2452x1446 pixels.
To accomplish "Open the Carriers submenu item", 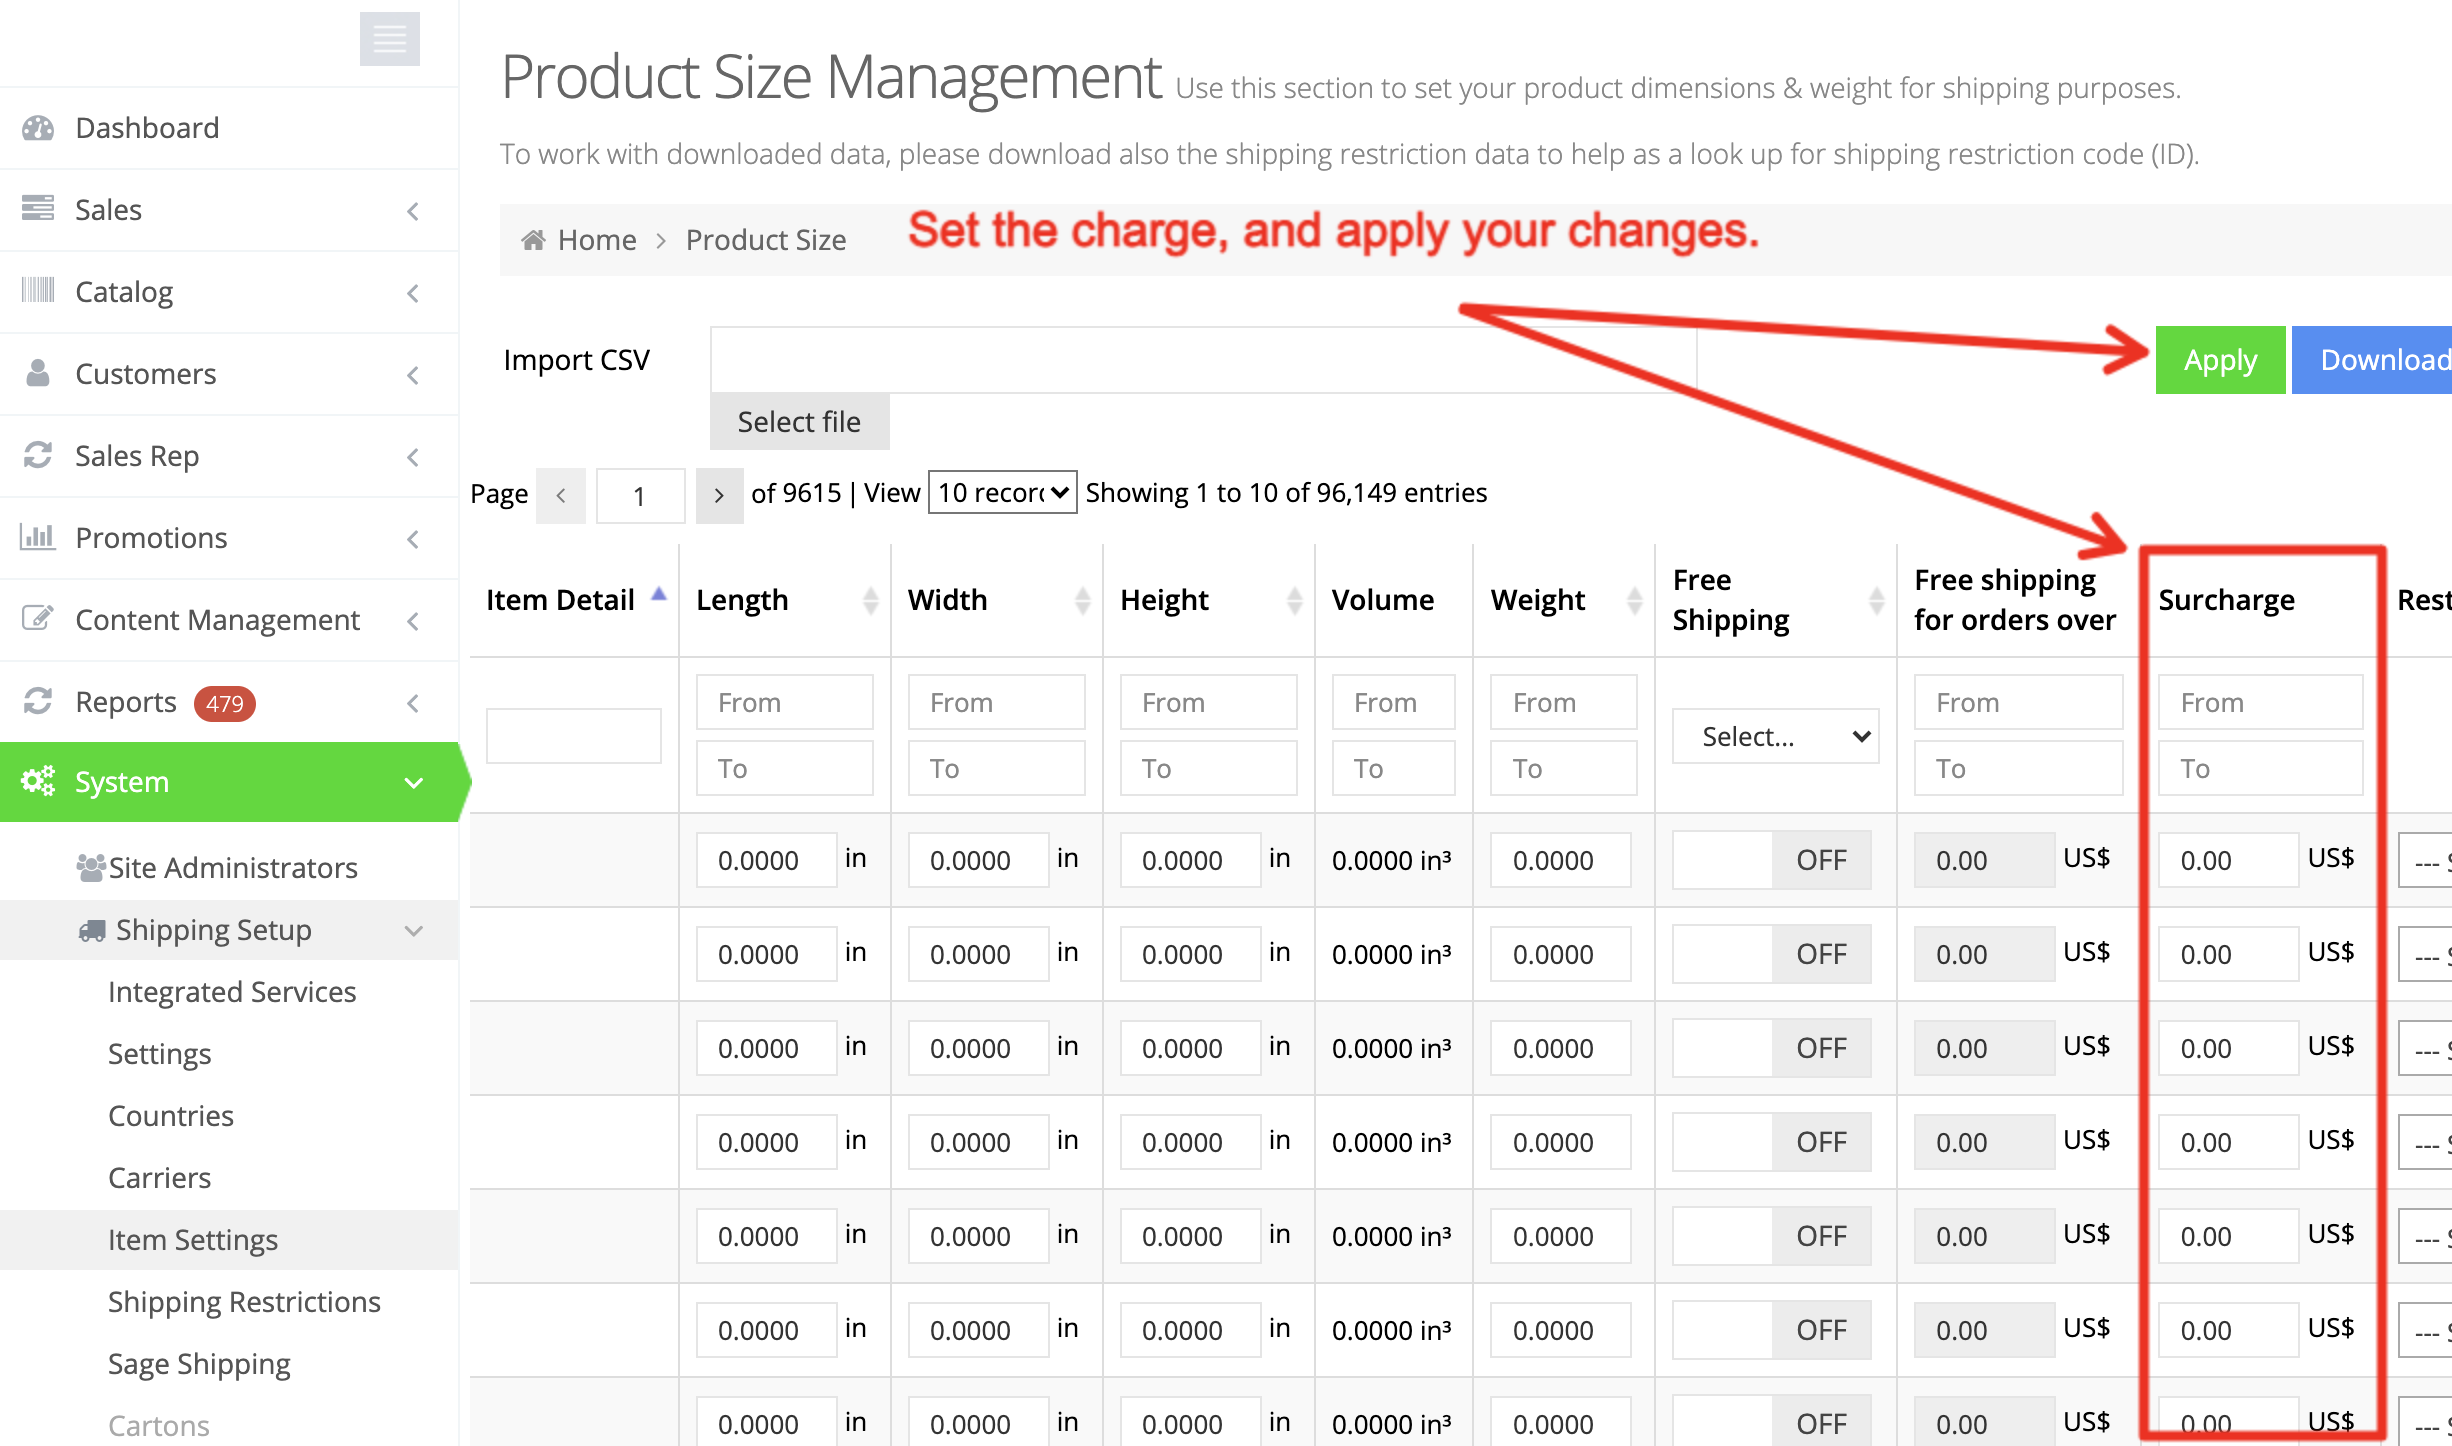I will (160, 1178).
